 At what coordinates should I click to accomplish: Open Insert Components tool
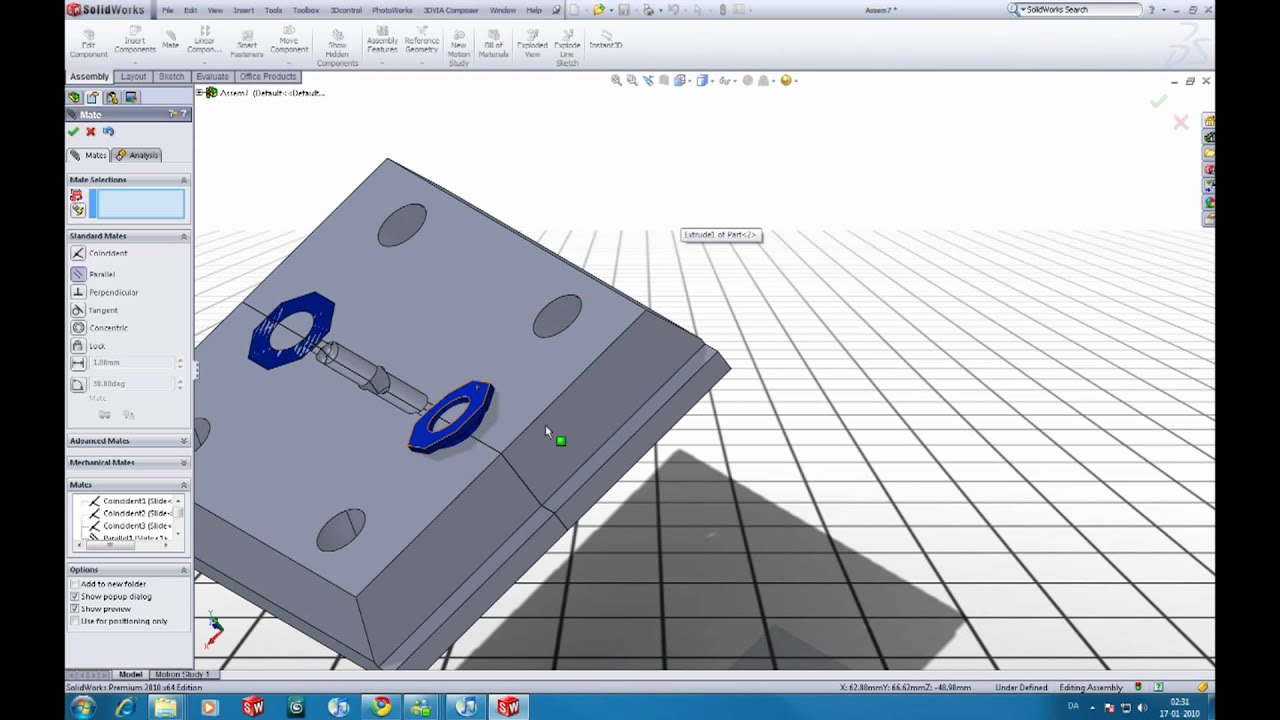point(135,43)
